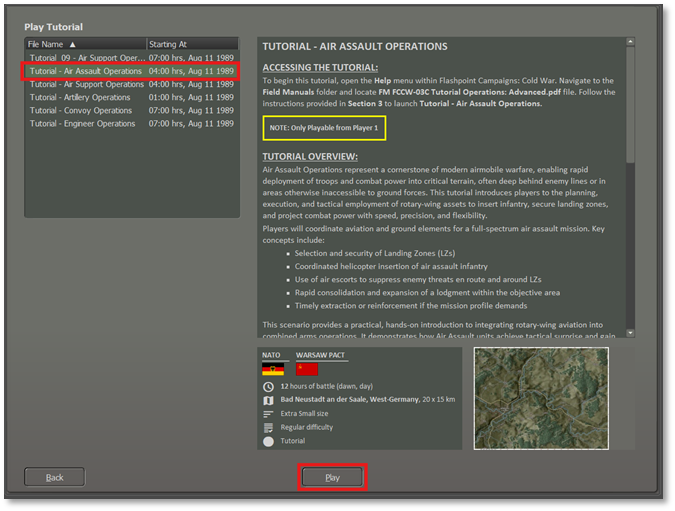The height and width of the screenshot is (511, 675).
Task: Click the difficulty level icon
Action: [268, 427]
